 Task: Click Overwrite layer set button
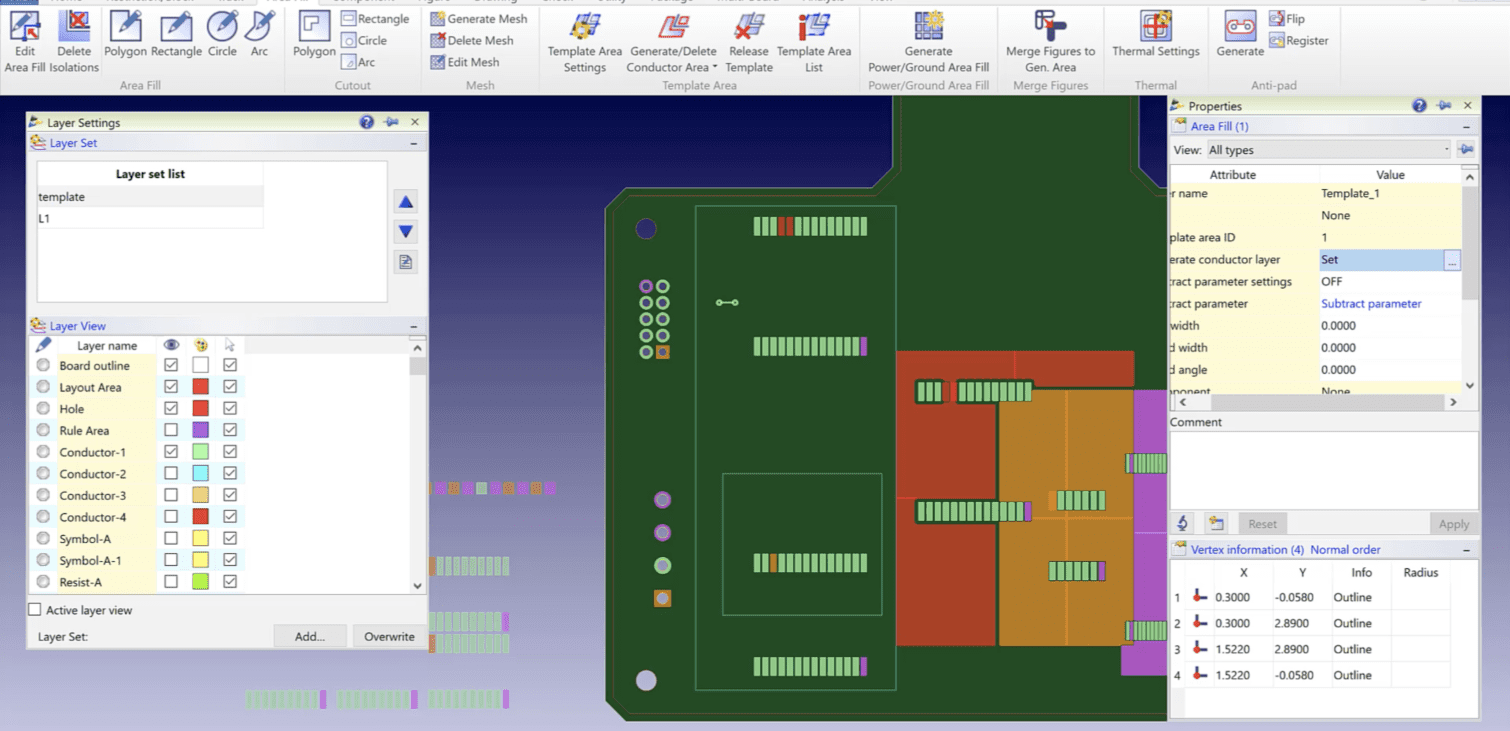tap(389, 636)
